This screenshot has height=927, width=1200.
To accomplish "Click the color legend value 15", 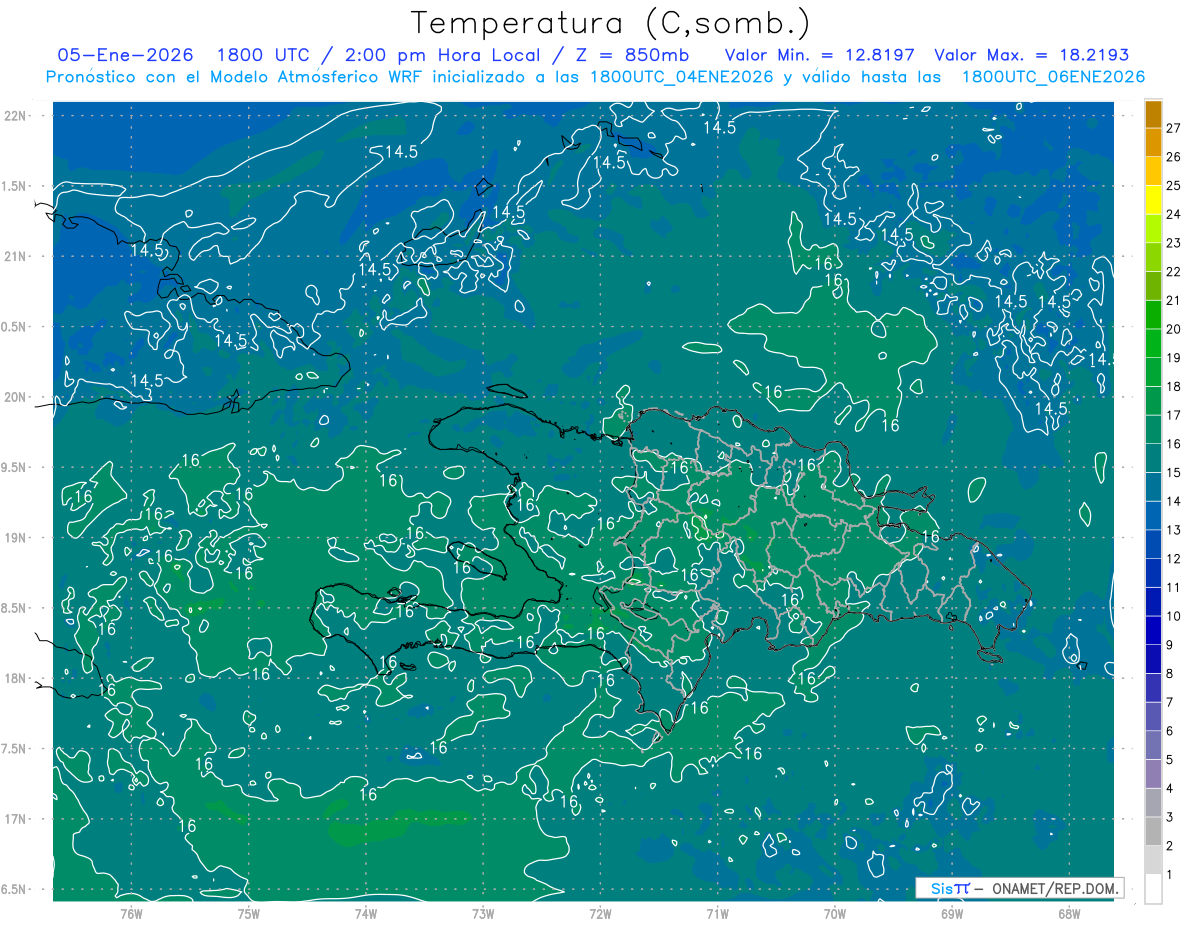I will pos(1174,473).
